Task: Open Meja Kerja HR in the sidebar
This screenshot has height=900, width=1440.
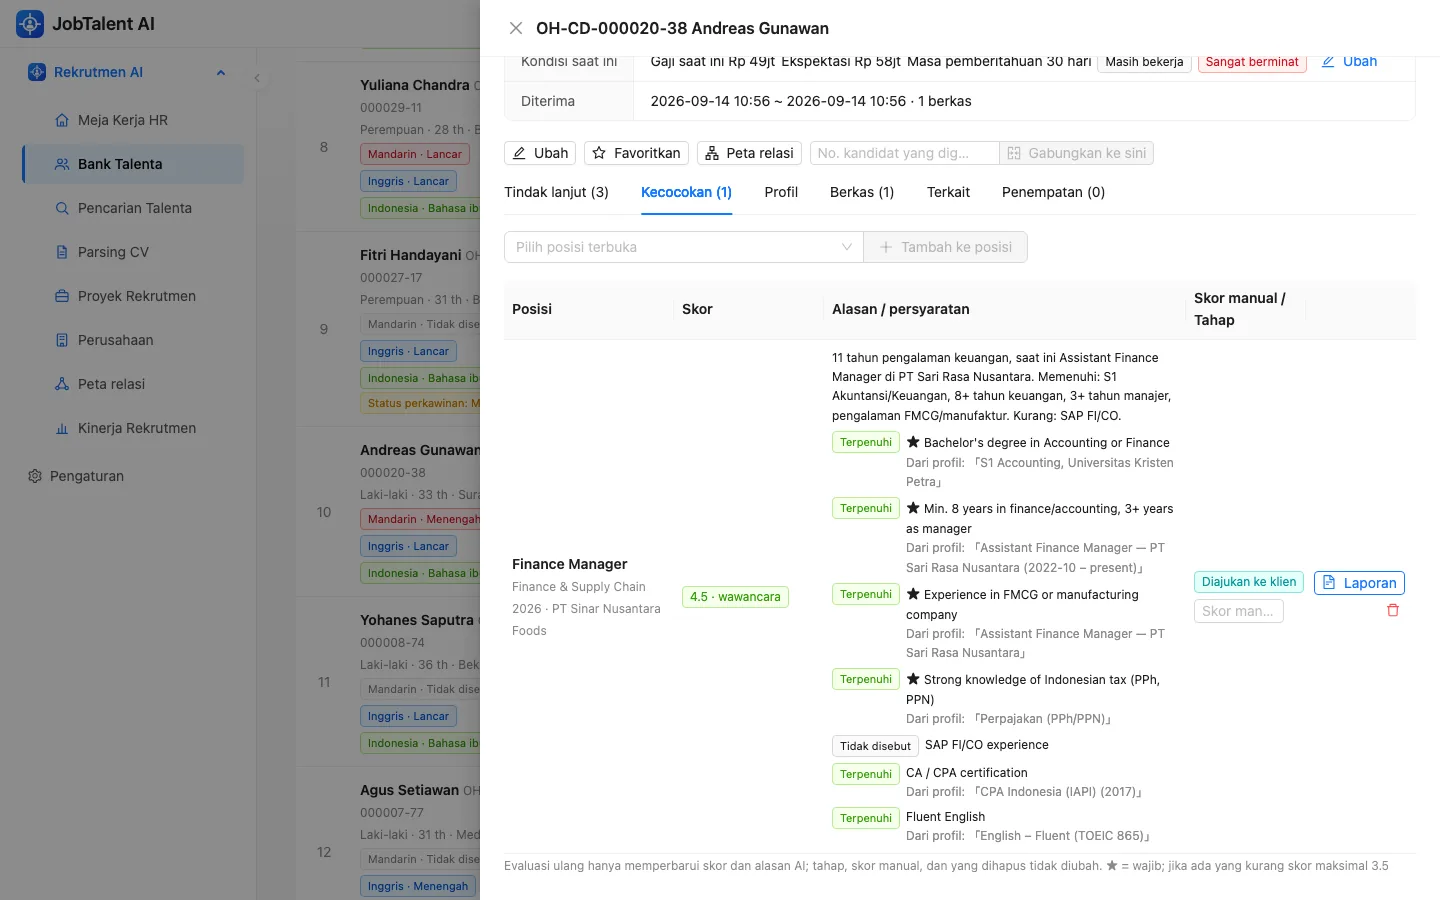Action: 133,120
